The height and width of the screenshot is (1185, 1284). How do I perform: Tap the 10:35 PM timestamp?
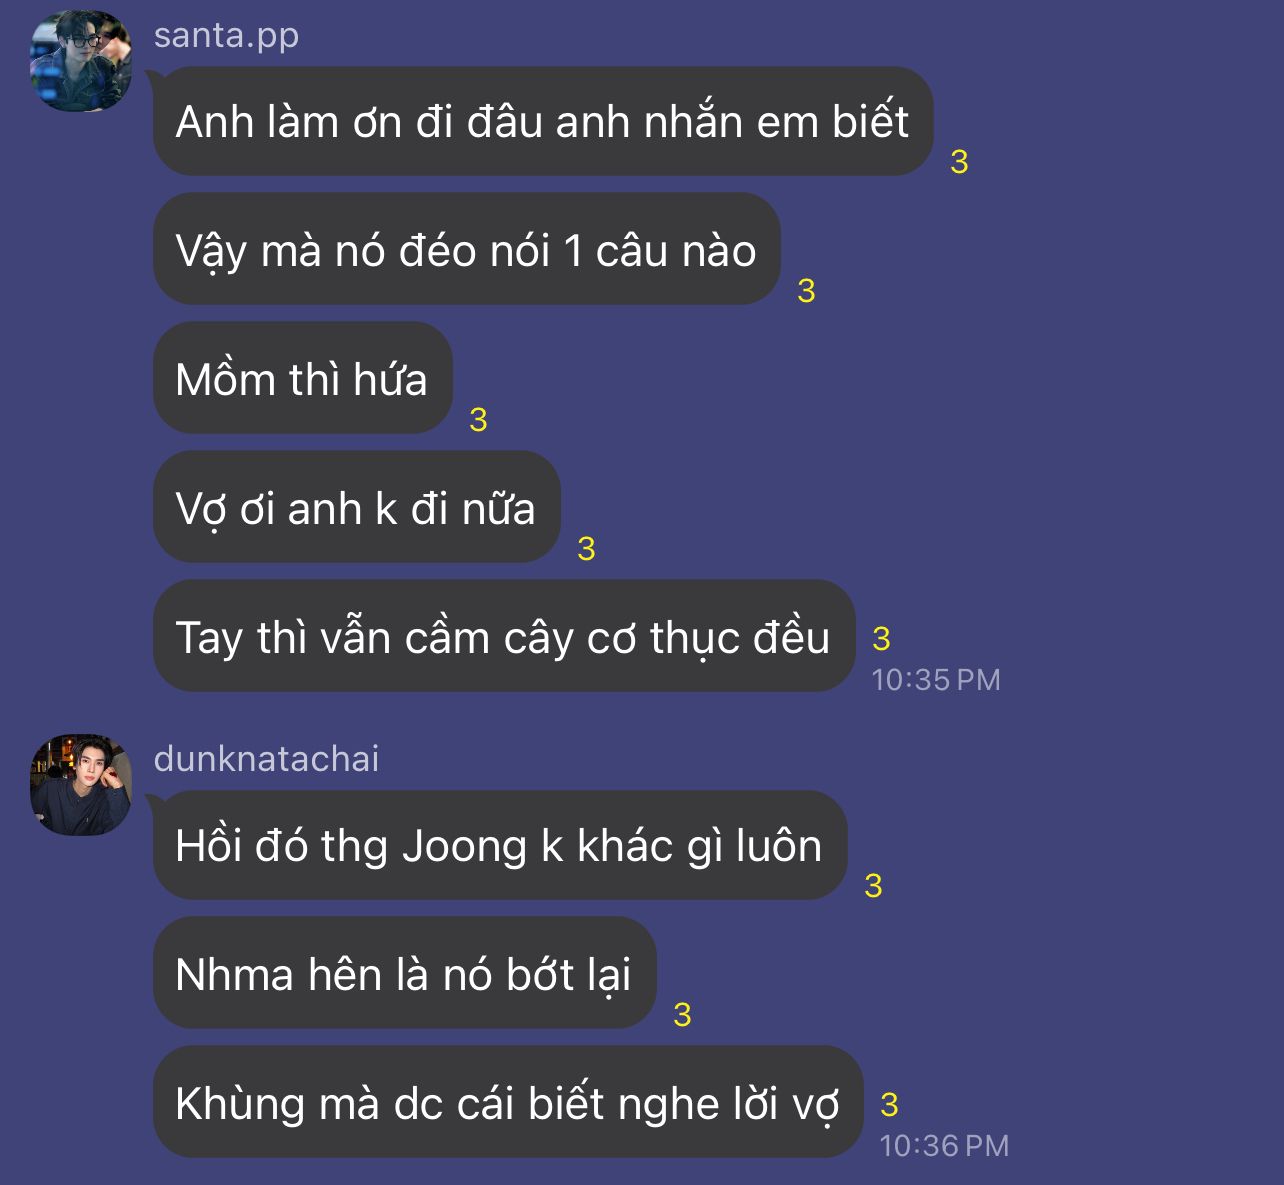pyautogui.click(x=936, y=680)
